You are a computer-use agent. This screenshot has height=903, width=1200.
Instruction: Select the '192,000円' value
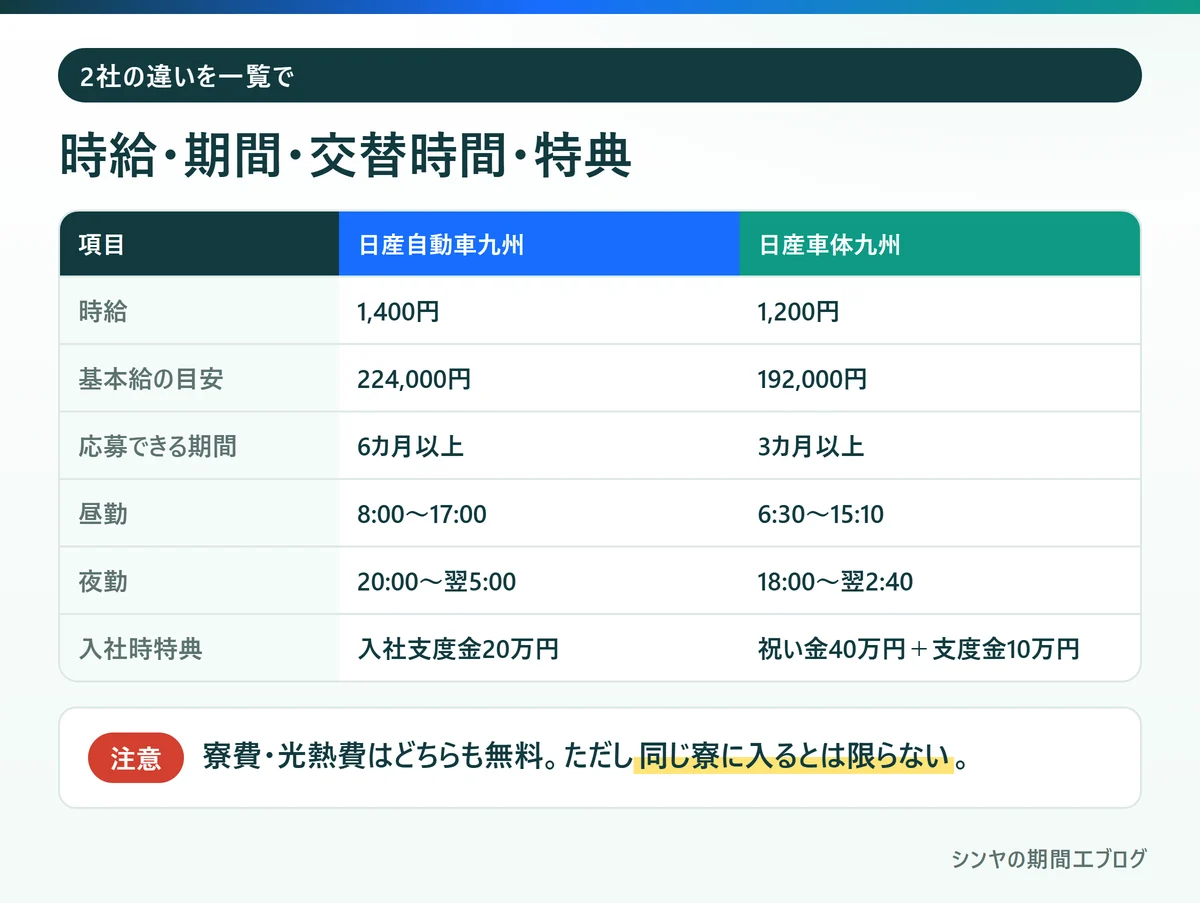[813, 379]
